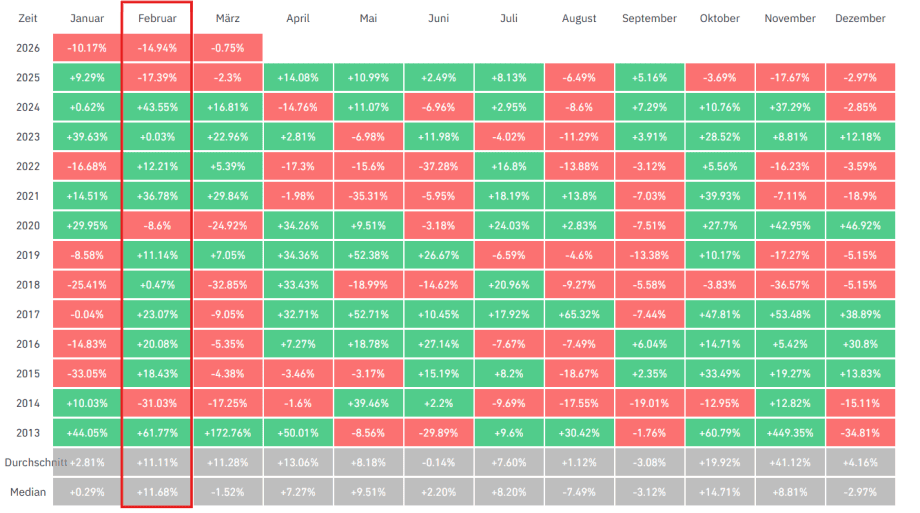This screenshot has height=513, width=920.
Task: Select the 2013 row label
Action: point(28,433)
